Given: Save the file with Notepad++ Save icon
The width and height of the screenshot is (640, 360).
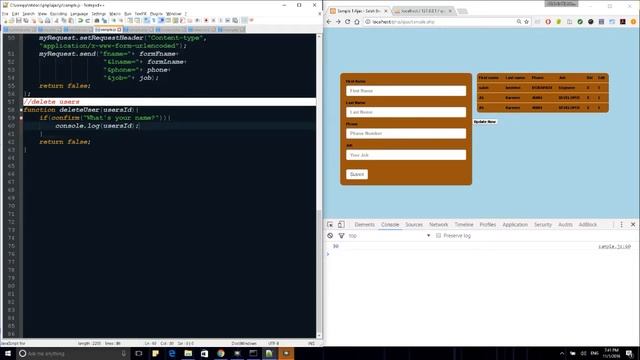Looking at the screenshot, I should pos(19,20).
